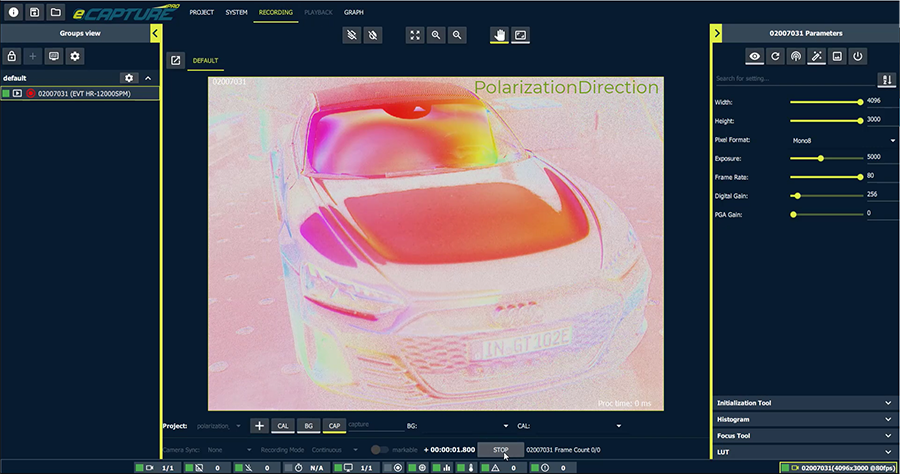Screen dimensions: 900x474
Task: Select the hand pan tool
Action: pyautogui.click(x=499, y=35)
